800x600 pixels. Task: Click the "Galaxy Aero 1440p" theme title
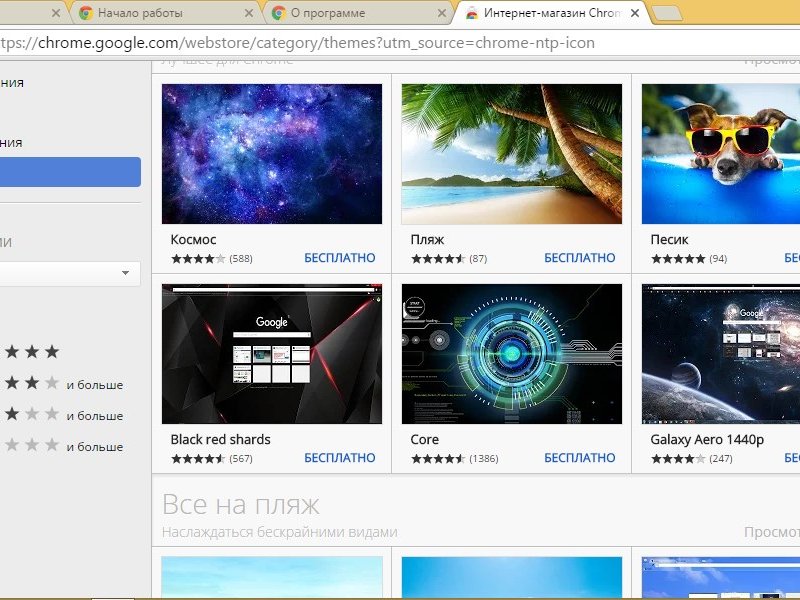tap(707, 439)
